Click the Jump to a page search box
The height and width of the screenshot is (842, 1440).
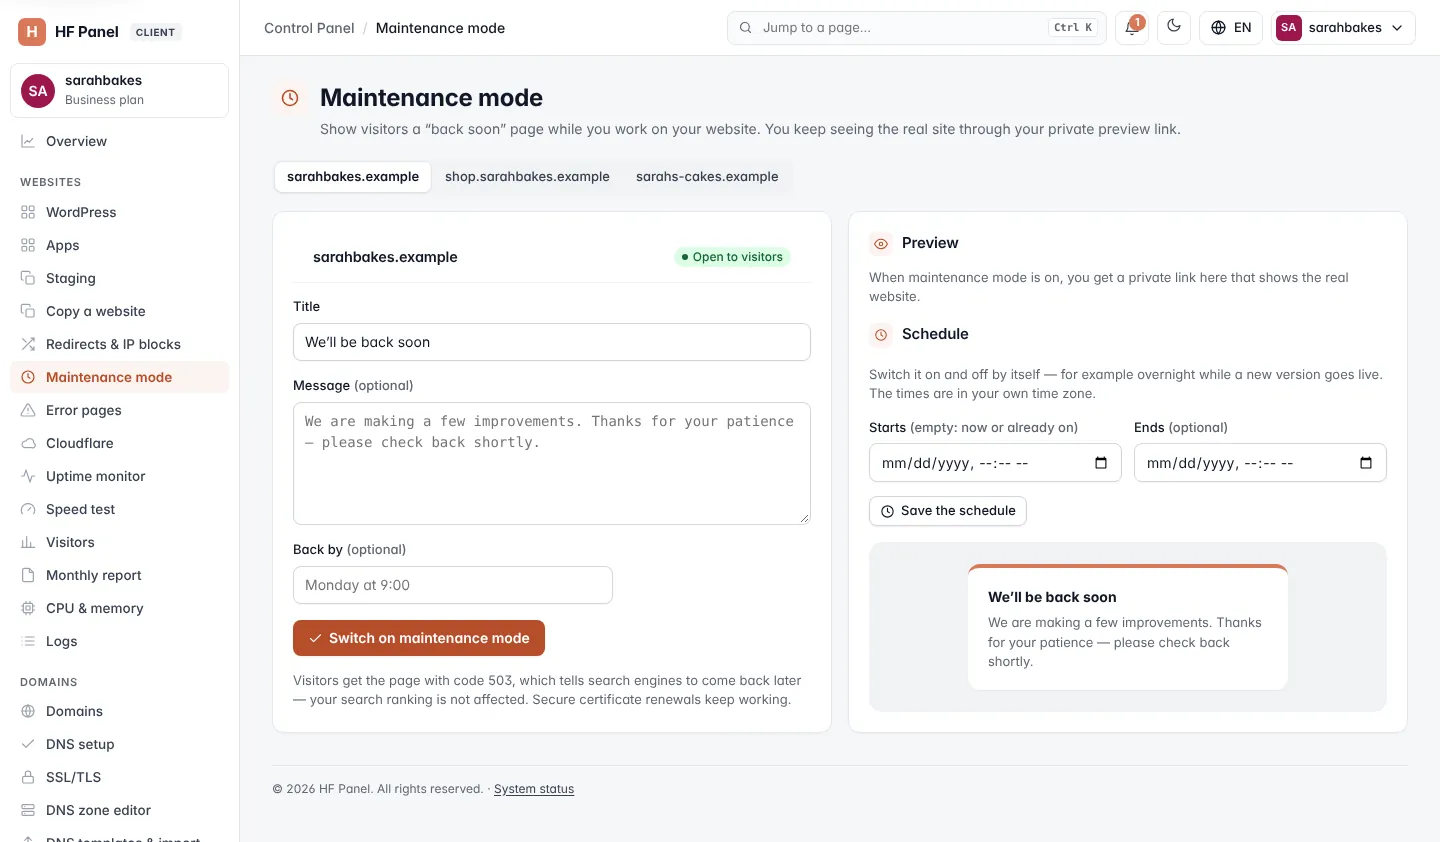pos(917,28)
